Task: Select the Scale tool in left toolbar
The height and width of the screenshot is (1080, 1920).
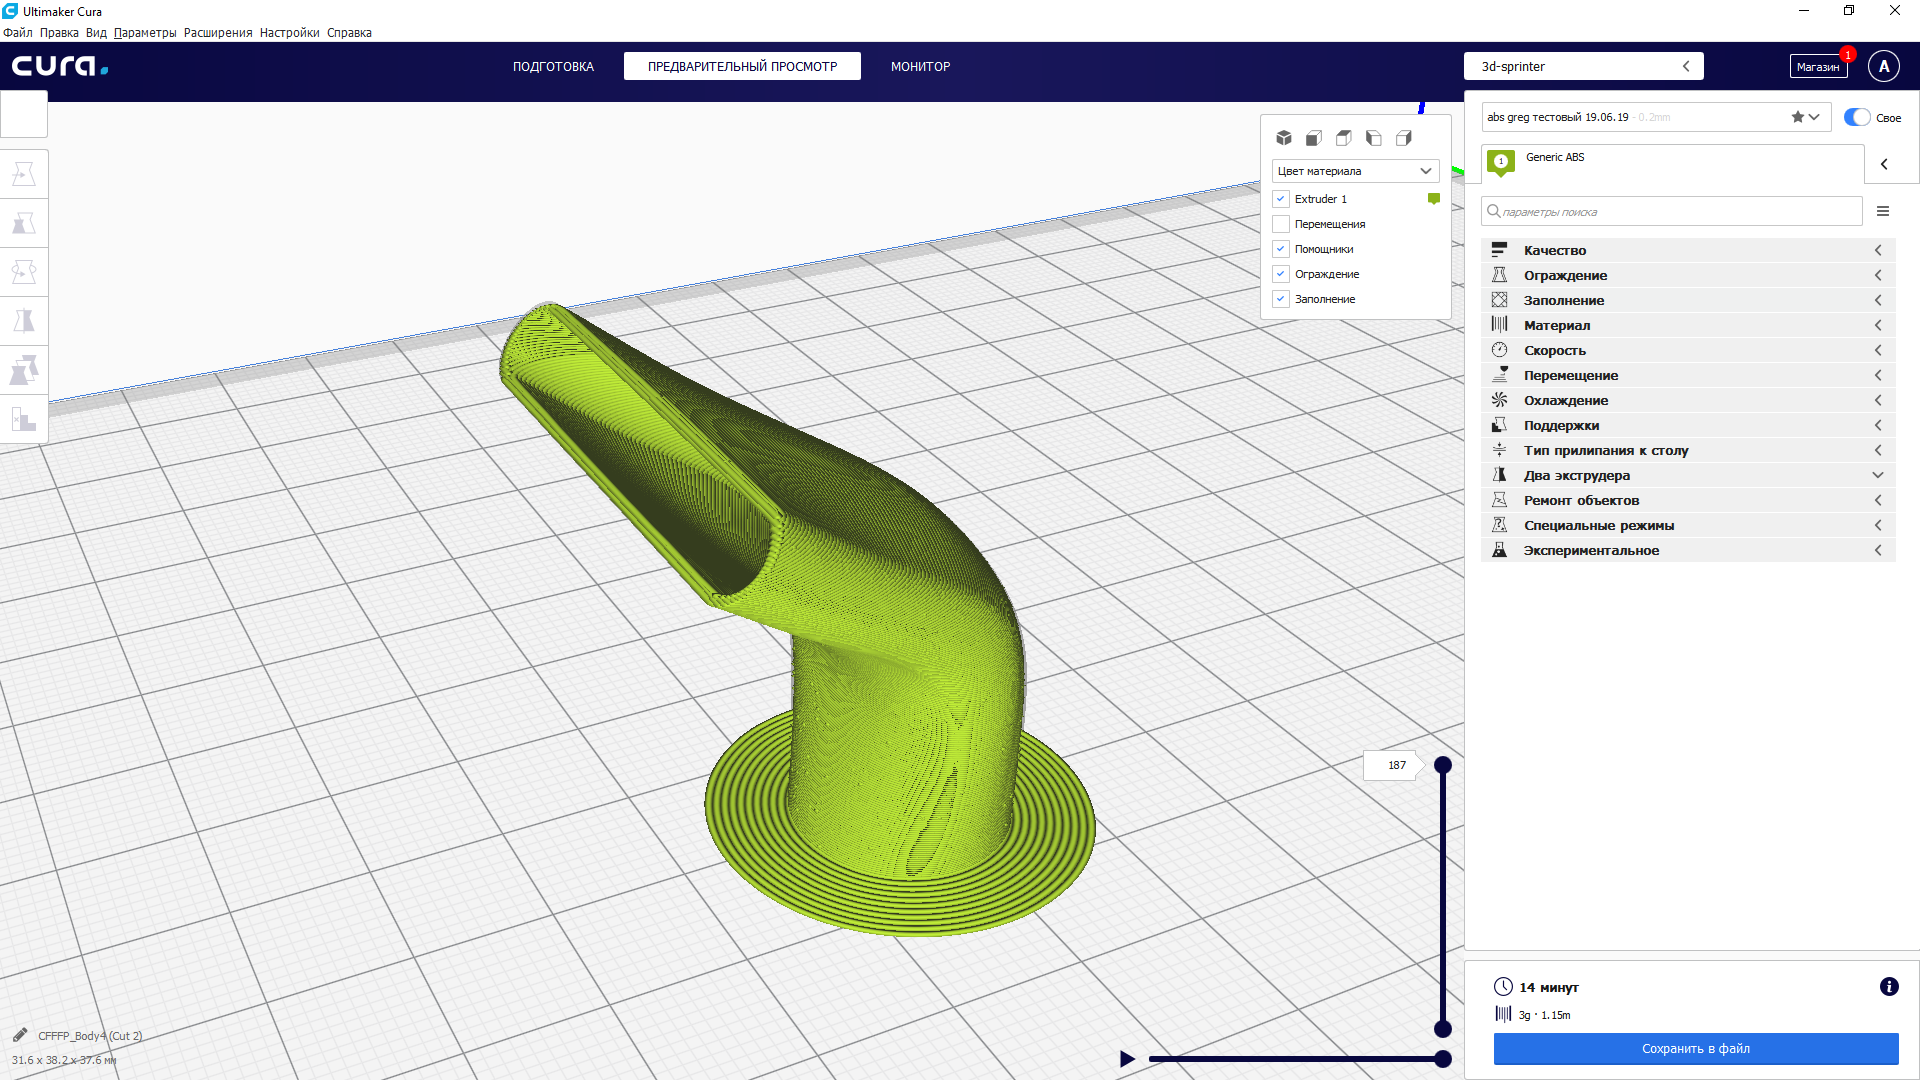Action: pos(24,223)
